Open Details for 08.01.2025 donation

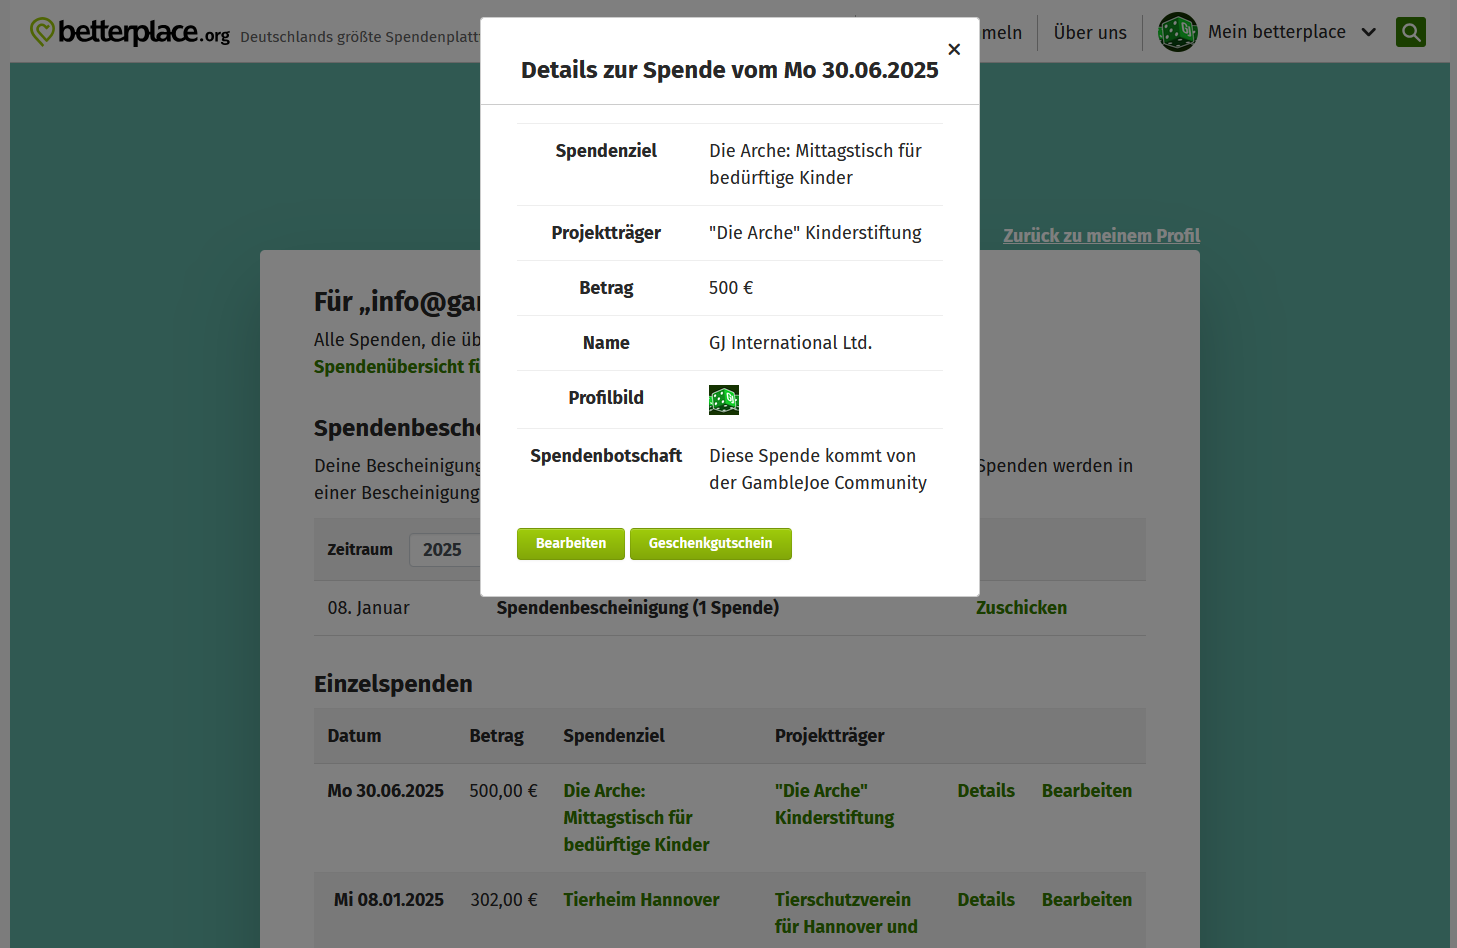point(986,899)
